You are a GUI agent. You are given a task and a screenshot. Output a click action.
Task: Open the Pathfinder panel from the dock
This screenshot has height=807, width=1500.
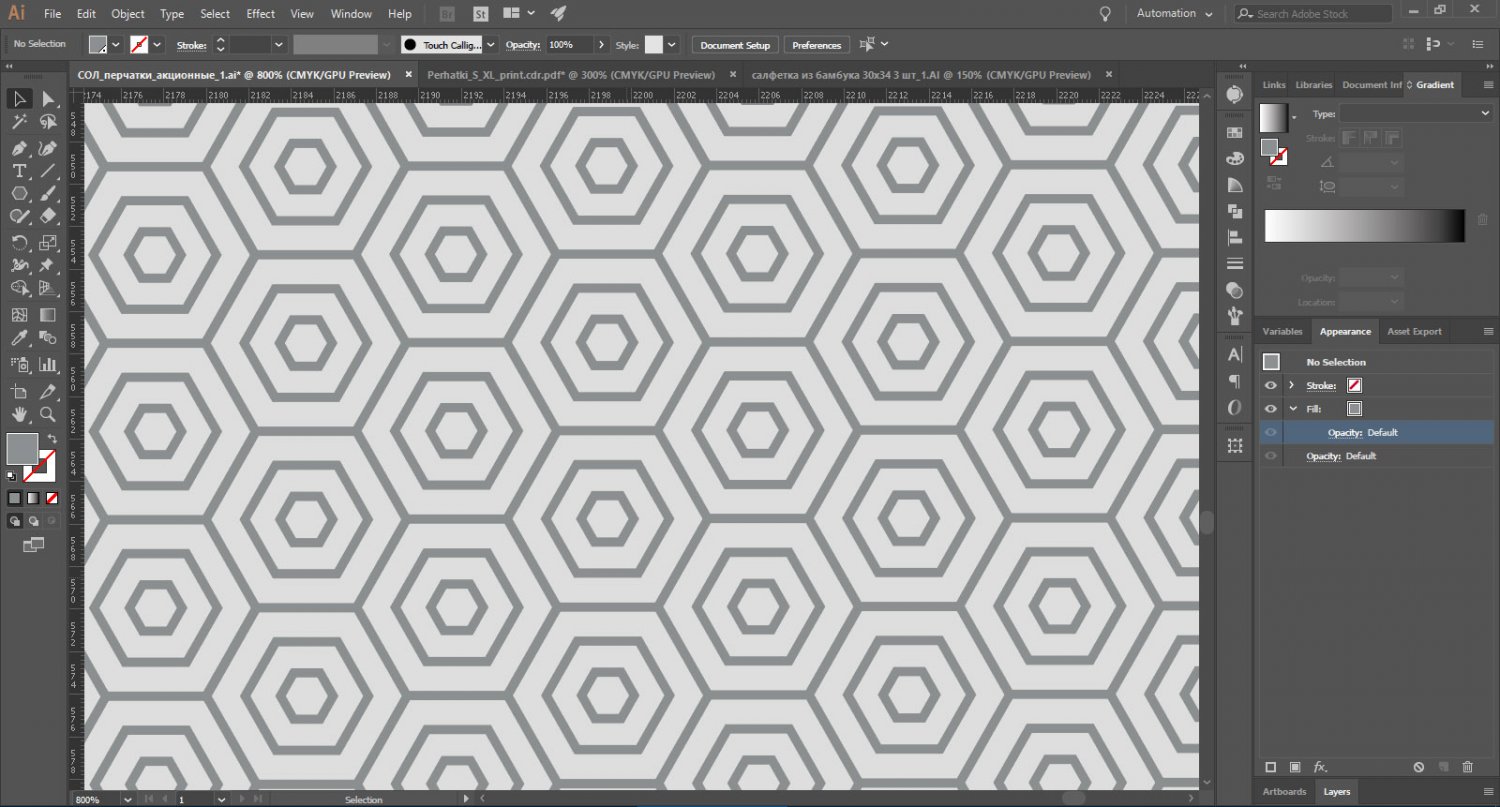click(1235, 211)
